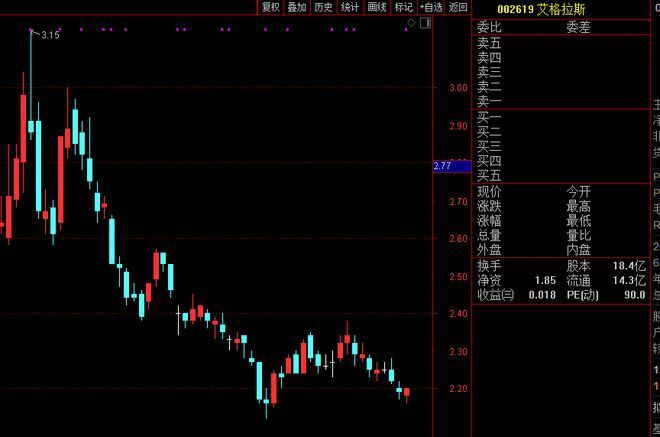Click the PE(动) value 90.0
This screenshot has height=437, width=660.
pos(635,295)
